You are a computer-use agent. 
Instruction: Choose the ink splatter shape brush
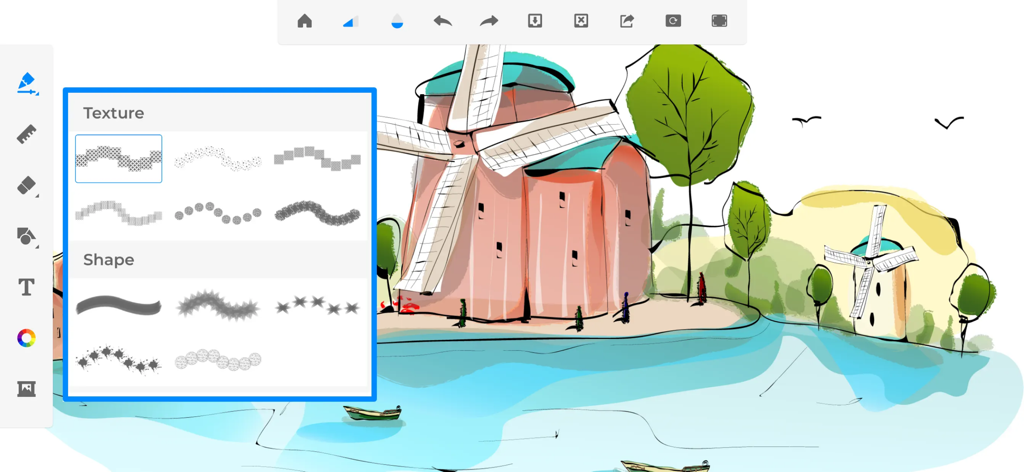pyautogui.click(x=118, y=360)
